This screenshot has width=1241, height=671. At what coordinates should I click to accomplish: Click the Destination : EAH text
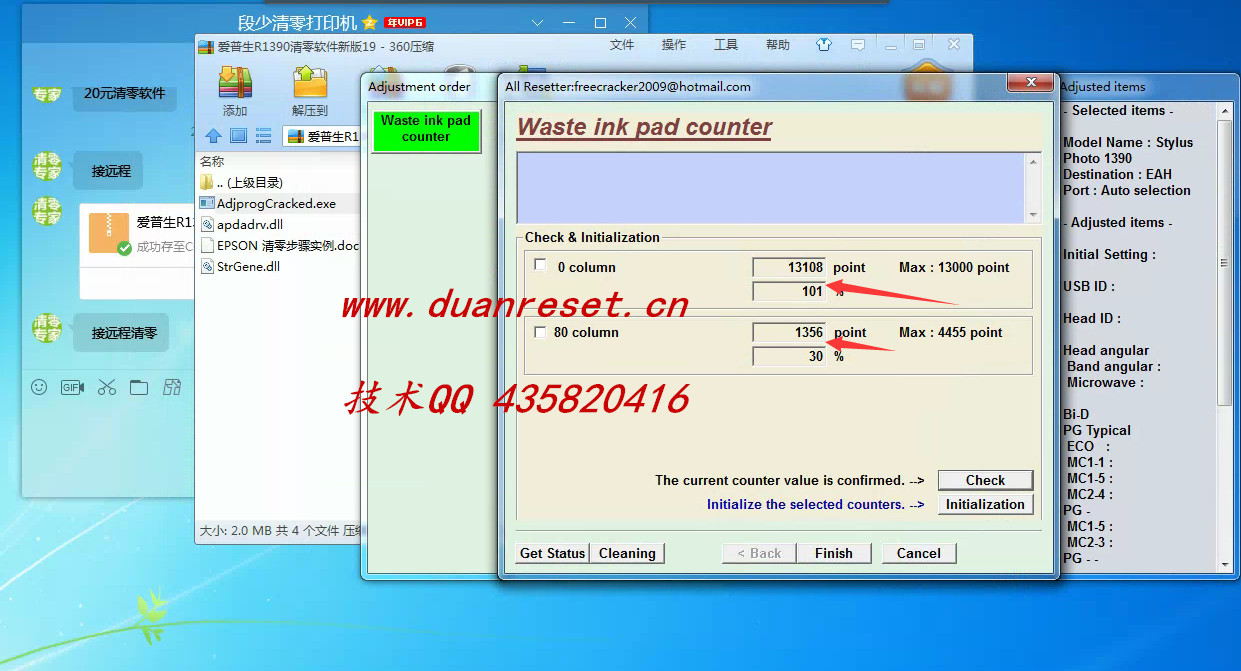click(1117, 174)
